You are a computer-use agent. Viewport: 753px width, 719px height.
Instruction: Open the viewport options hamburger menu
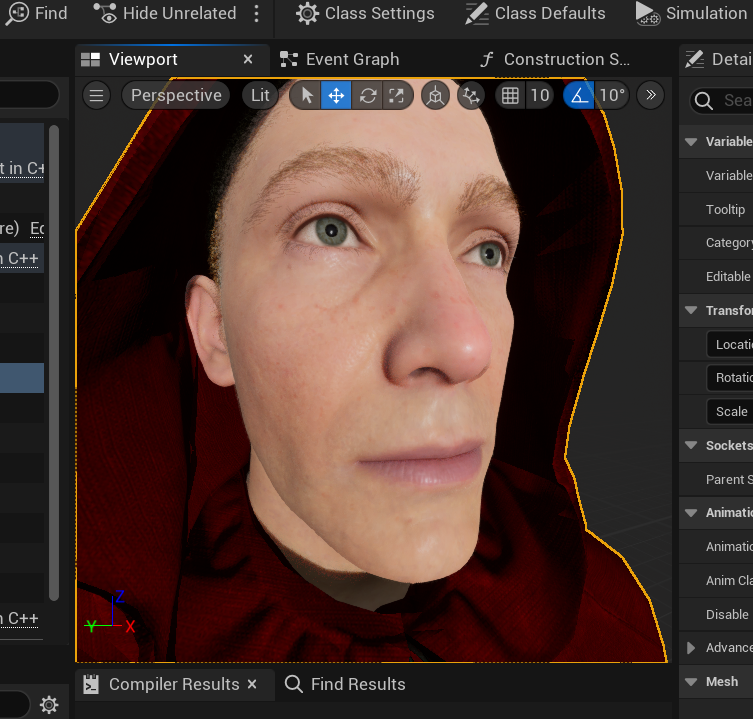pos(96,96)
